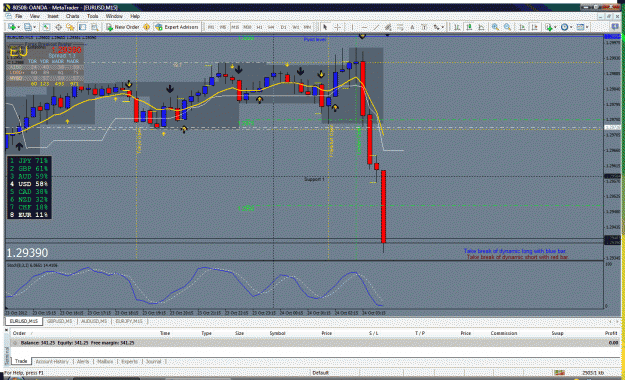The width and height of the screenshot is (625, 380).
Task: Expand the Periods dropdown arrow
Action: [x=571, y=27]
